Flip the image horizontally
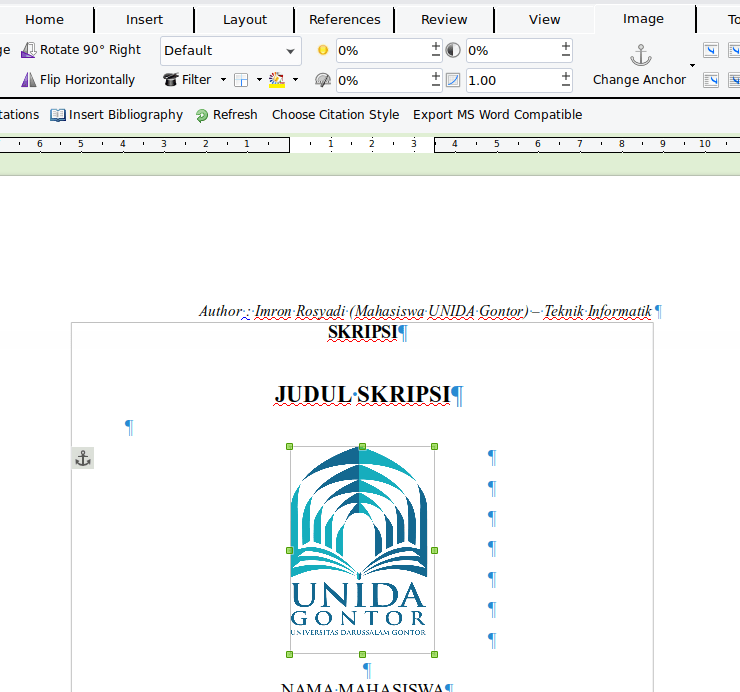 [x=78, y=80]
